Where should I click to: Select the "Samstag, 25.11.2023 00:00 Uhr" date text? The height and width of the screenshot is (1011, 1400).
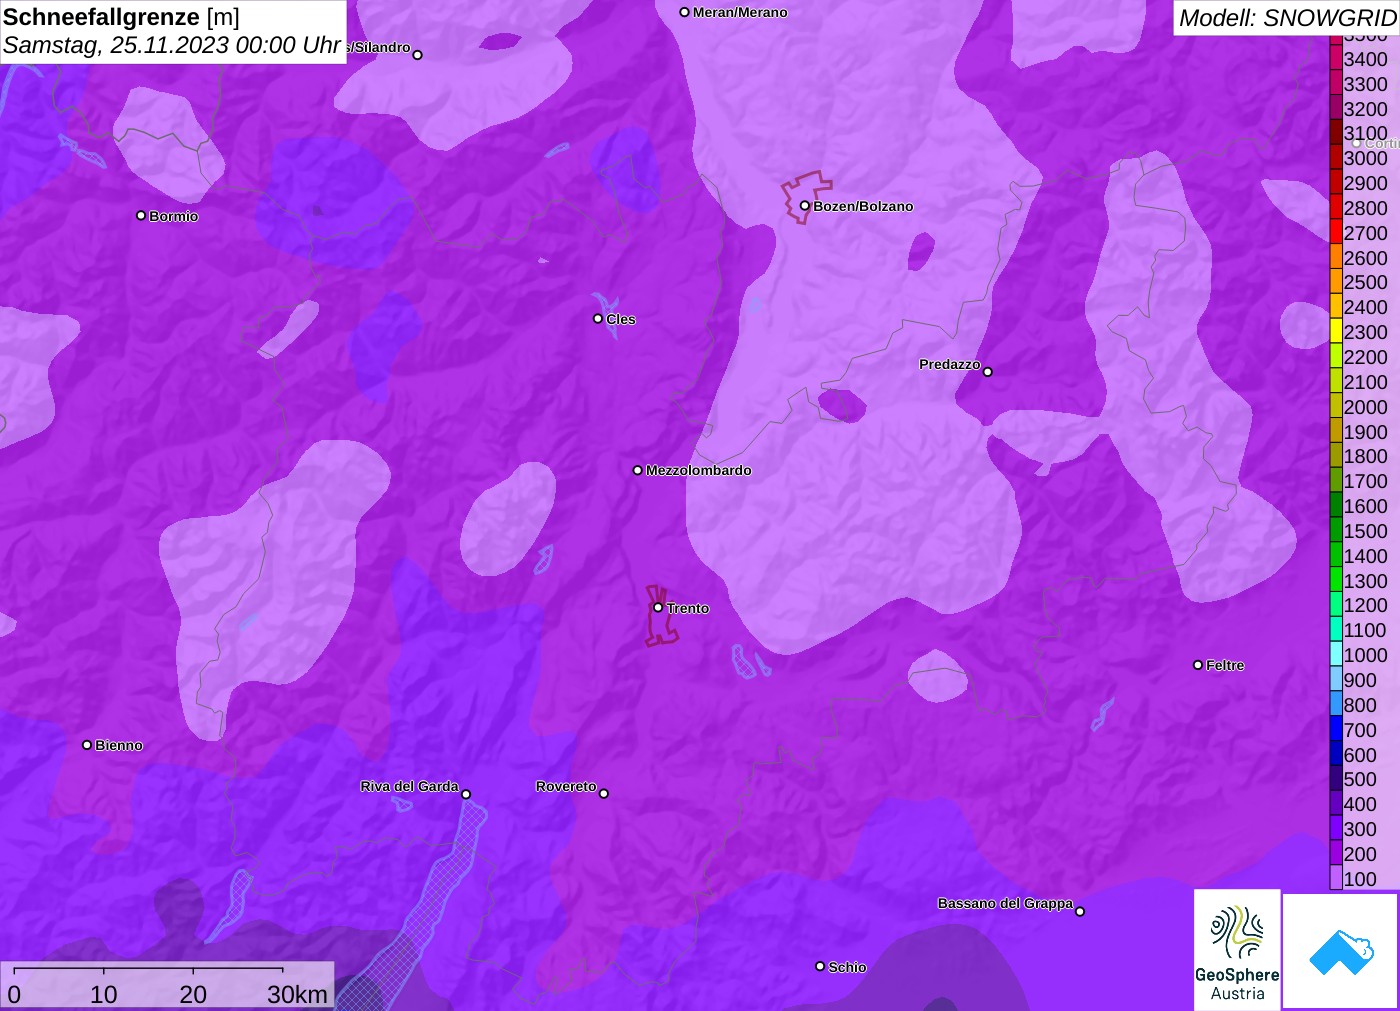[x=172, y=45]
